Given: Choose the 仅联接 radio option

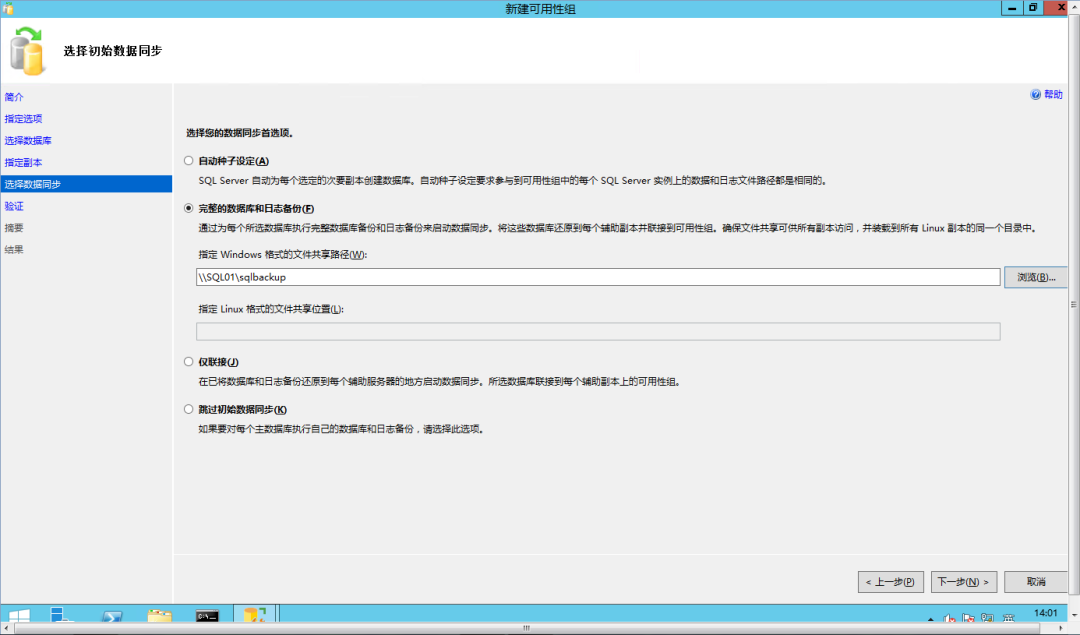Looking at the screenshot, I should pos(188,362).
